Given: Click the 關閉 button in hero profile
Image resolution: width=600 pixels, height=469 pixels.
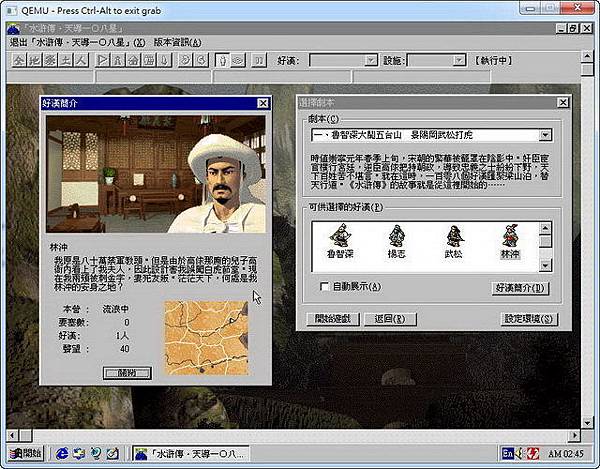Looking at the screenshot, I should pos(127,373).
